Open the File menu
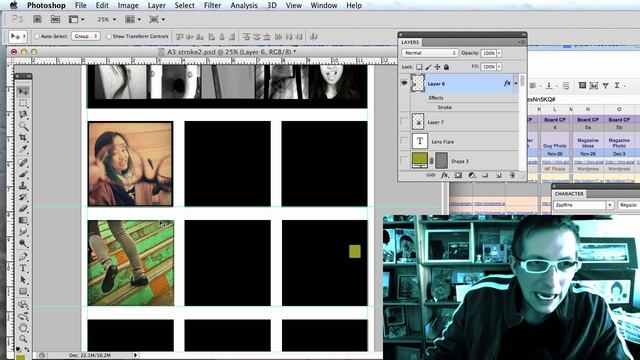This screenshot has width=640, height=360. [80, 5]
